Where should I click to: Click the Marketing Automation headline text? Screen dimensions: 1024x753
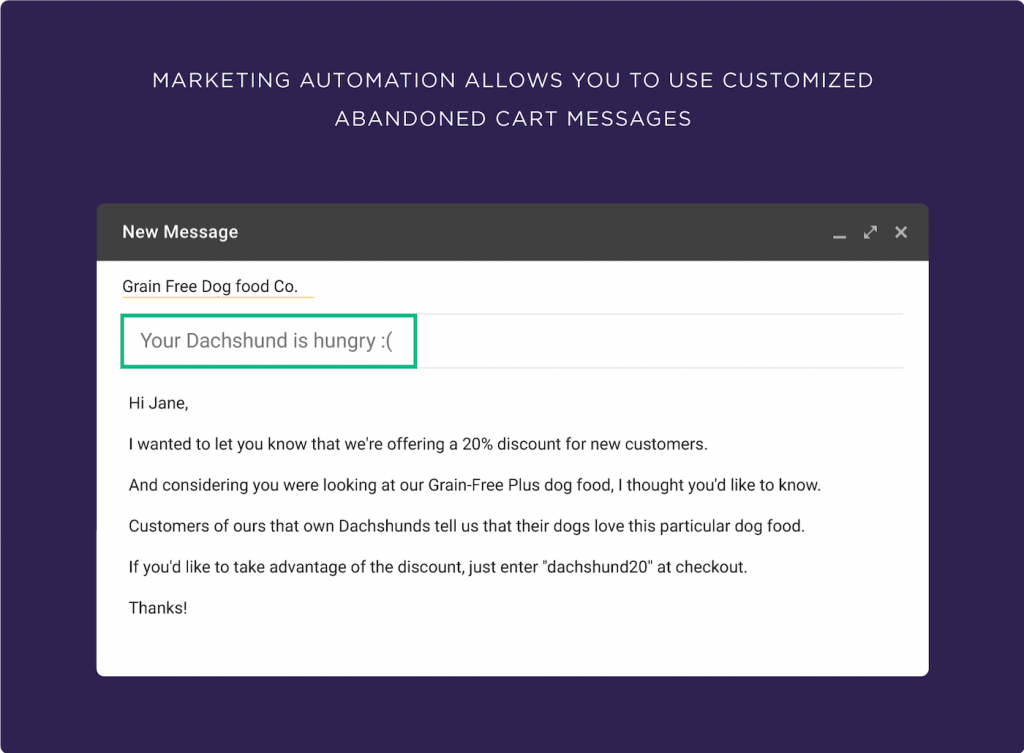pyautogui.click(x=513, y=80)
